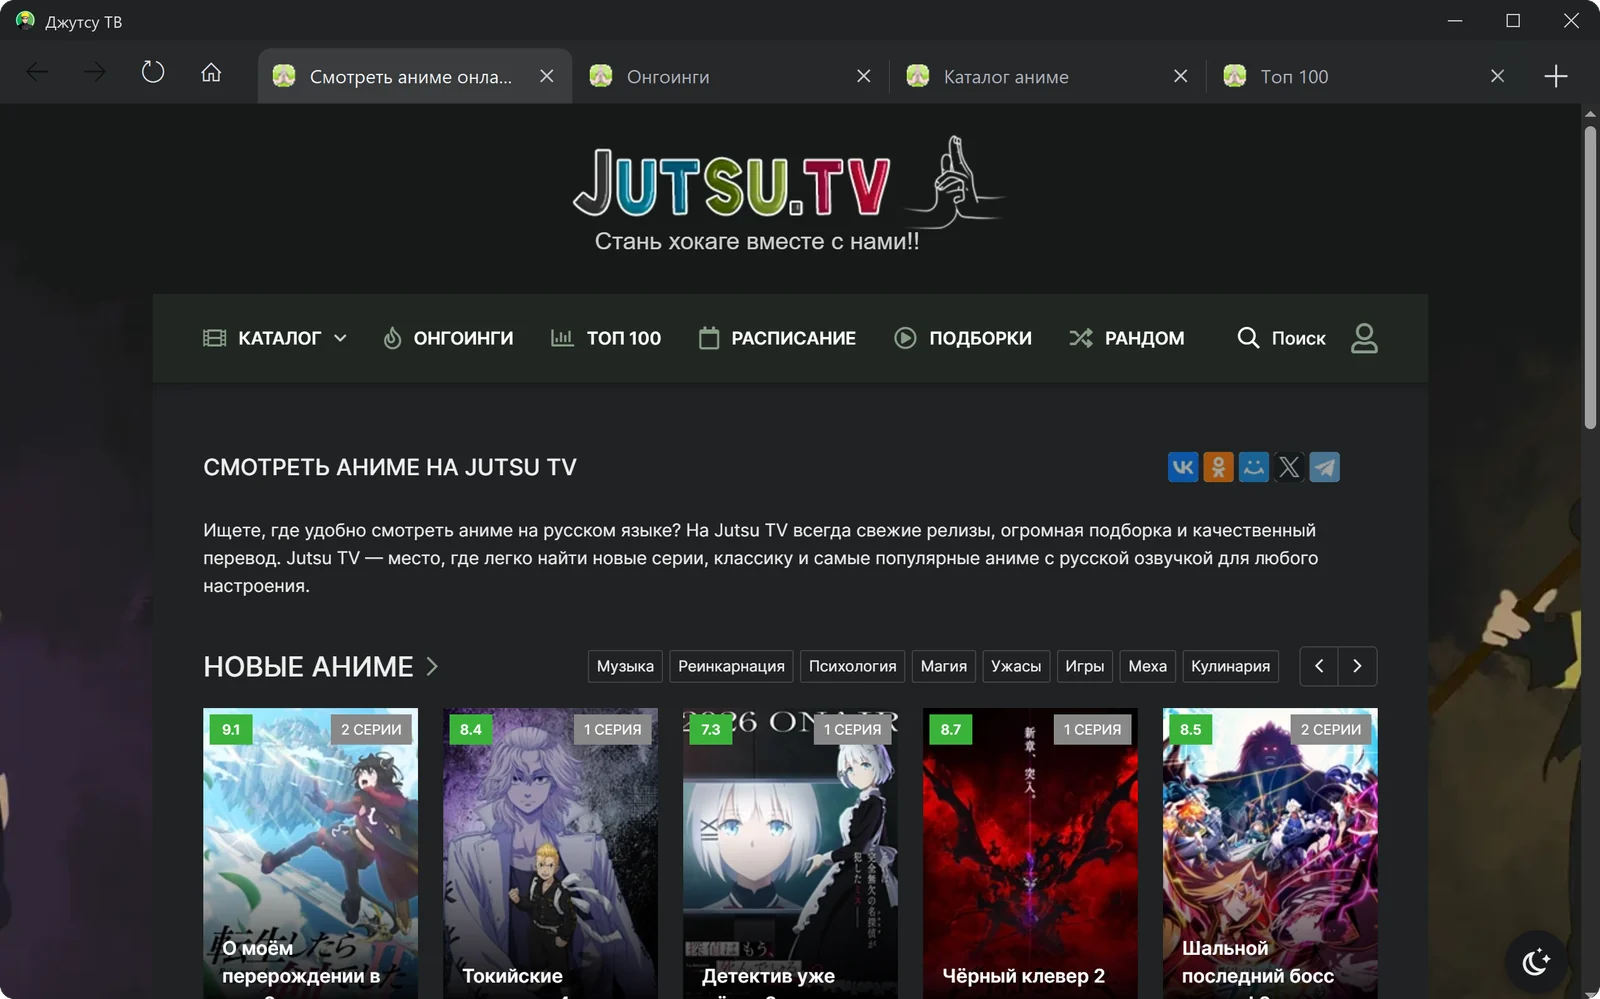Go back using the browser back arrow
Image resolution: width=1600 pixels, height=999 pixels.
coord(37,72)
